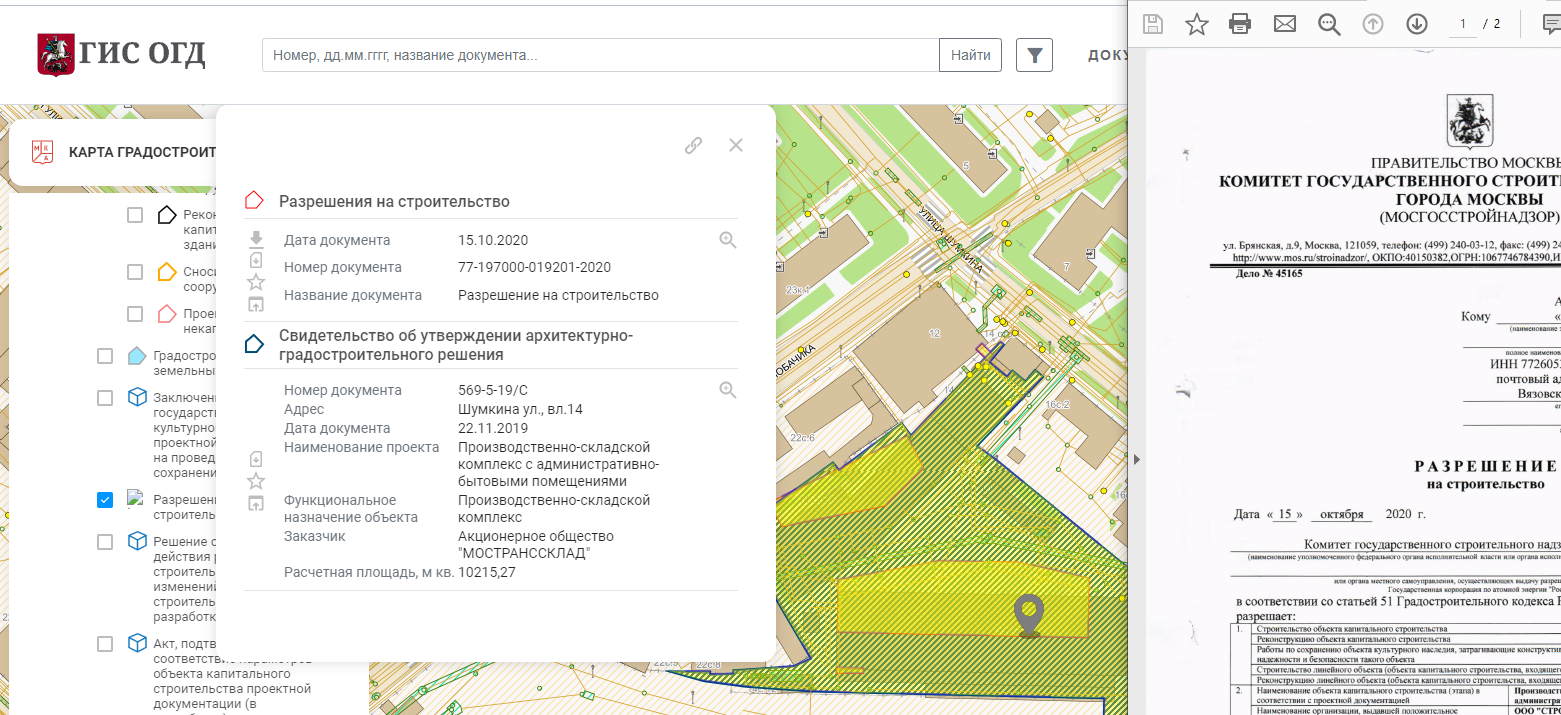Click the МКА map icon beside КАРТА ГРАДОСТРОИТ
This screenshot has height=715, width=1561.
(43, 152)
